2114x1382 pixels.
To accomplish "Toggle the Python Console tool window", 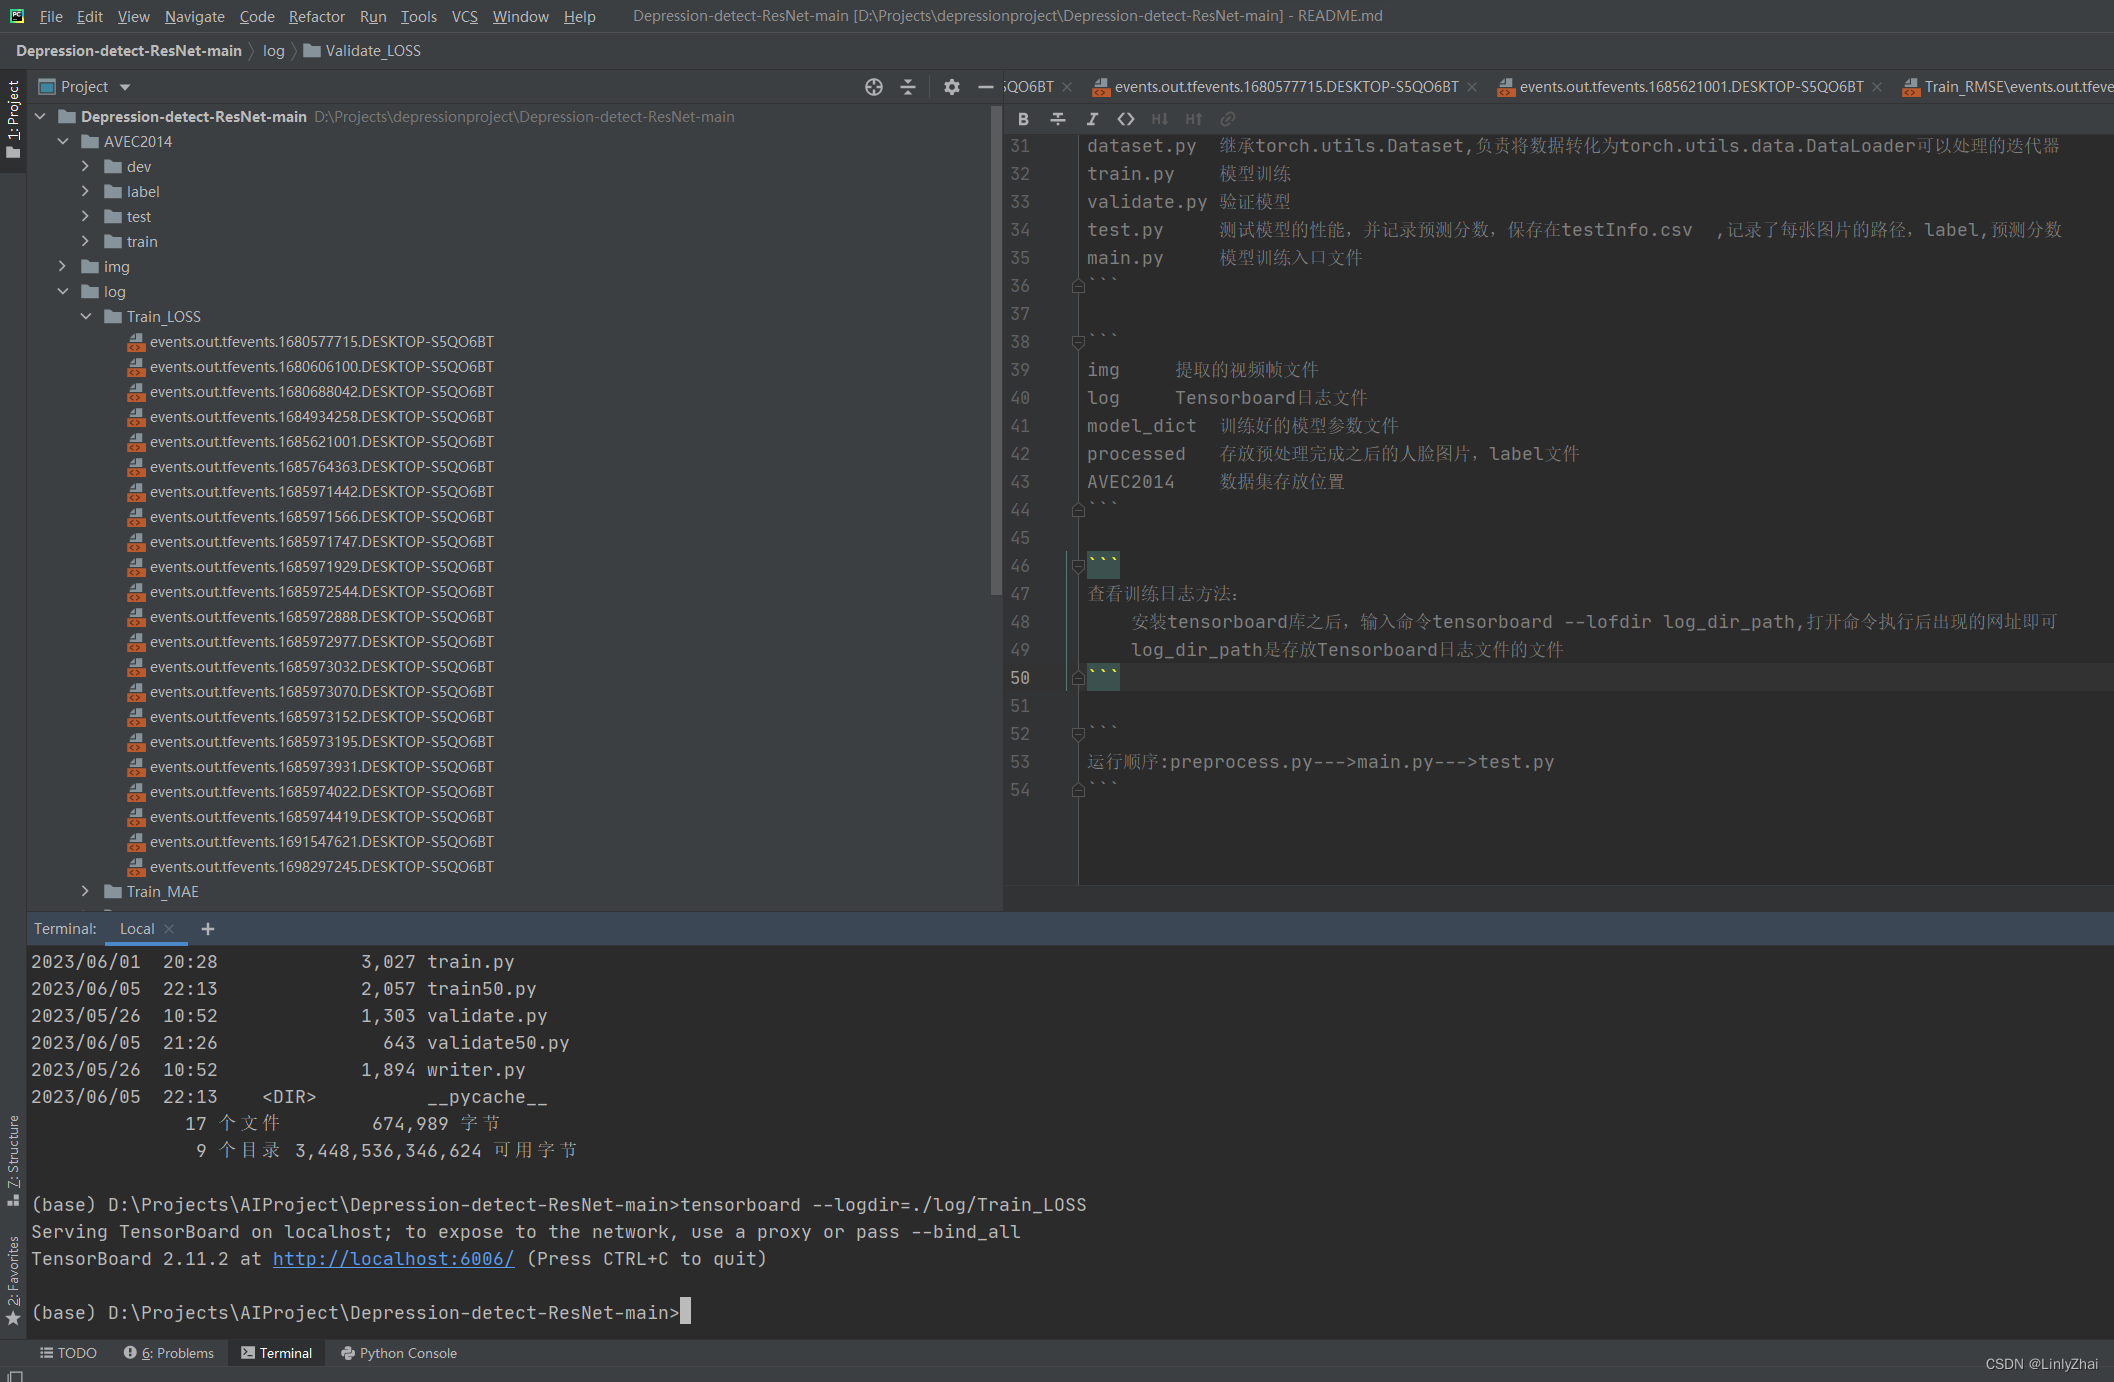I will (398, 1352).
